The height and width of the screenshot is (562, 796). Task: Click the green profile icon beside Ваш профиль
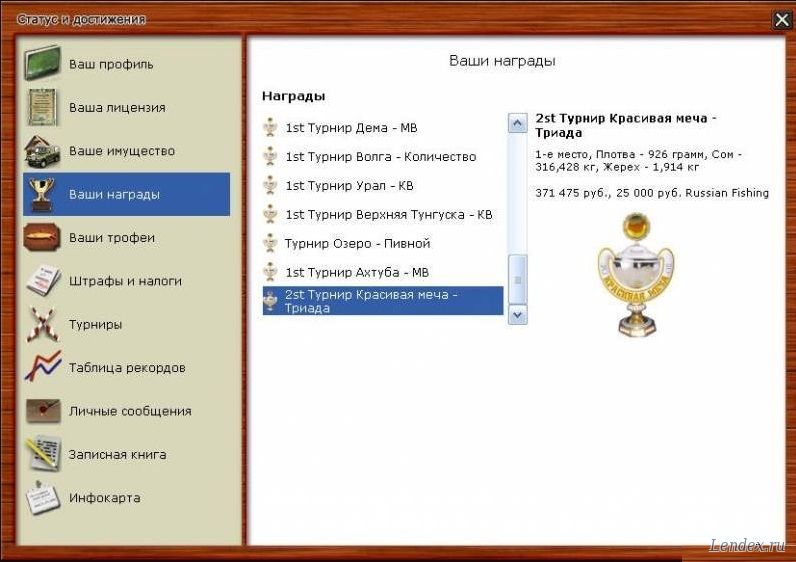[42, 64]
